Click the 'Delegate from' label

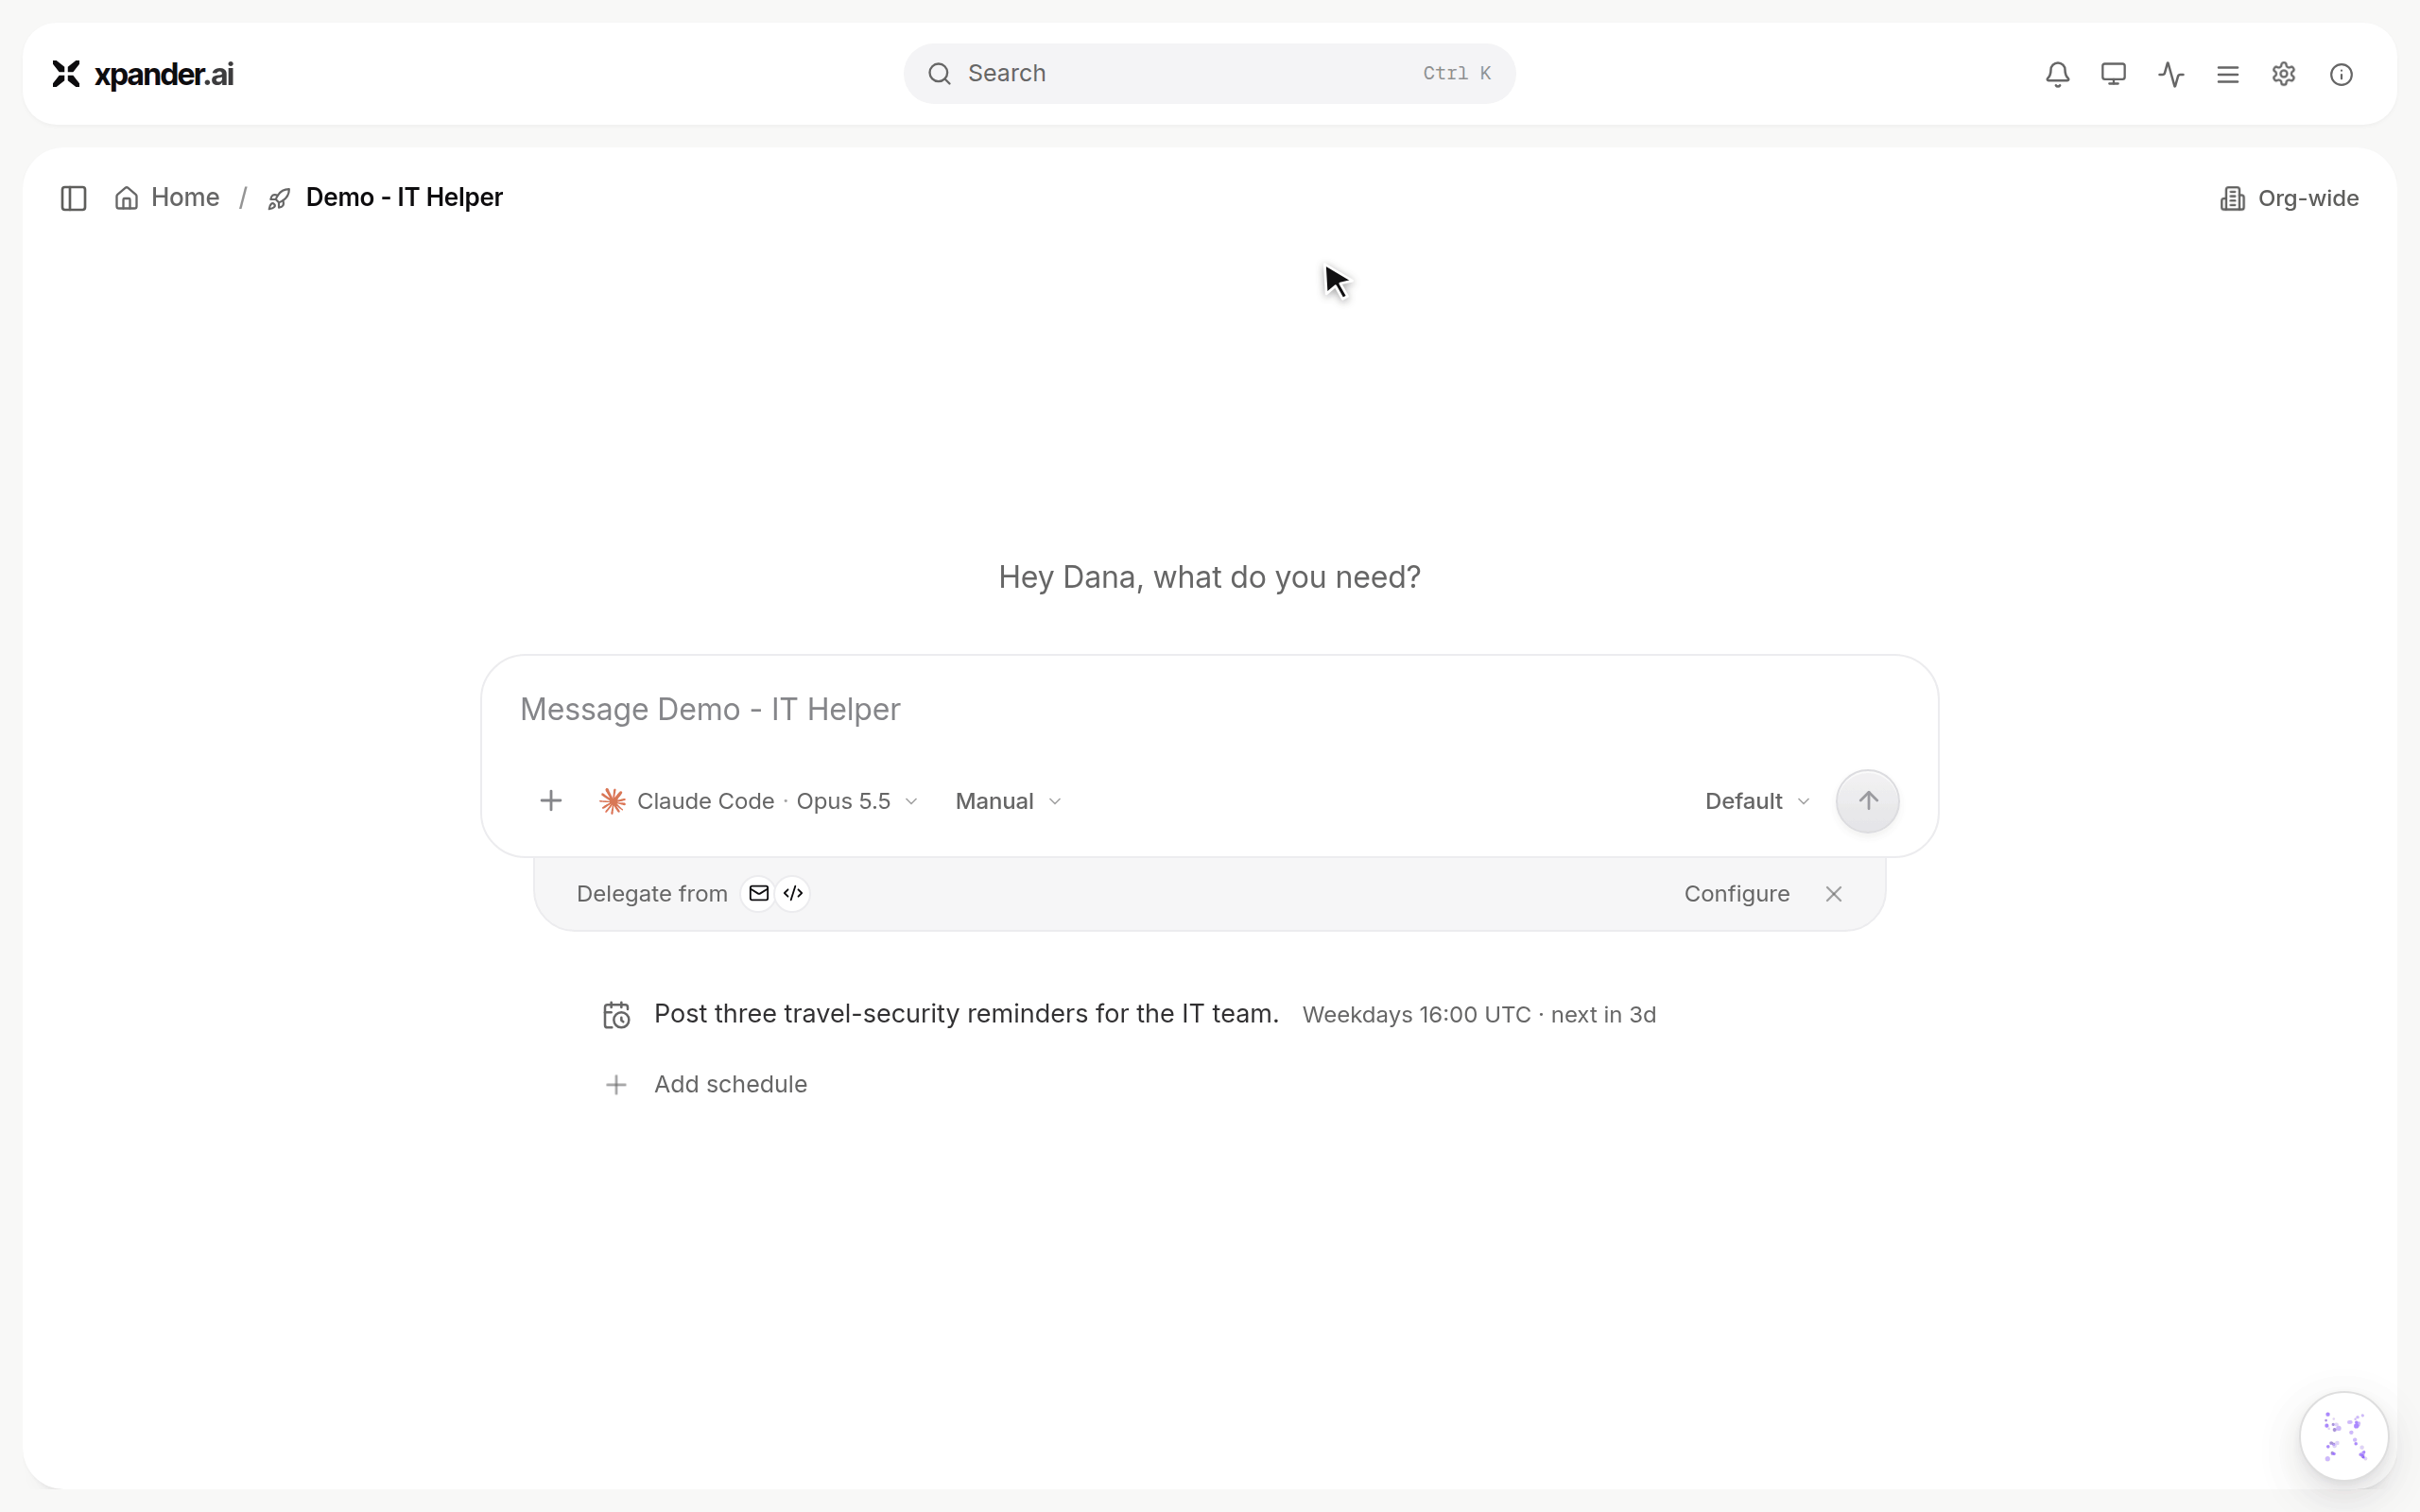pyautogui.click(x=652, y=894)
